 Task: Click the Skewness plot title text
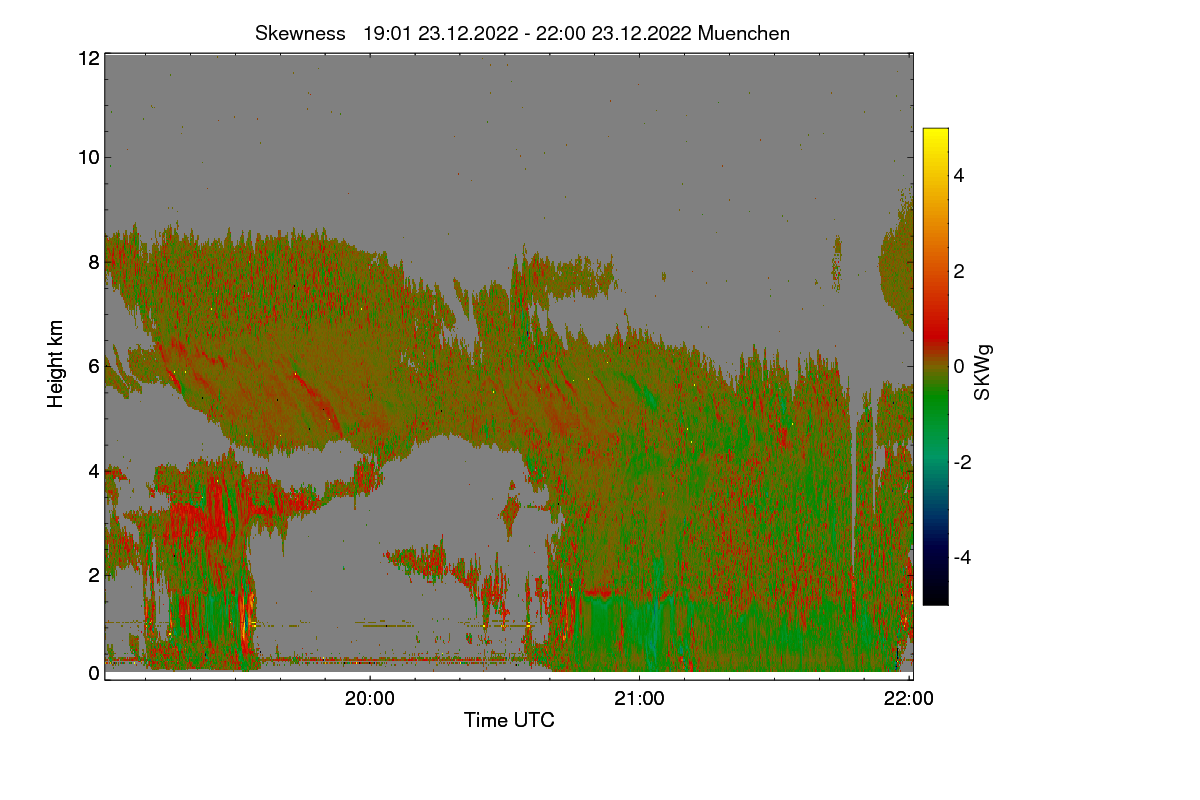point(522,33)
